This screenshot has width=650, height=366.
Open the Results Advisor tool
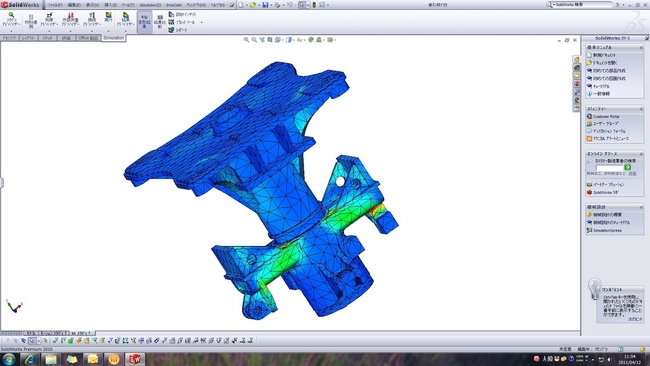pos(126,20)
